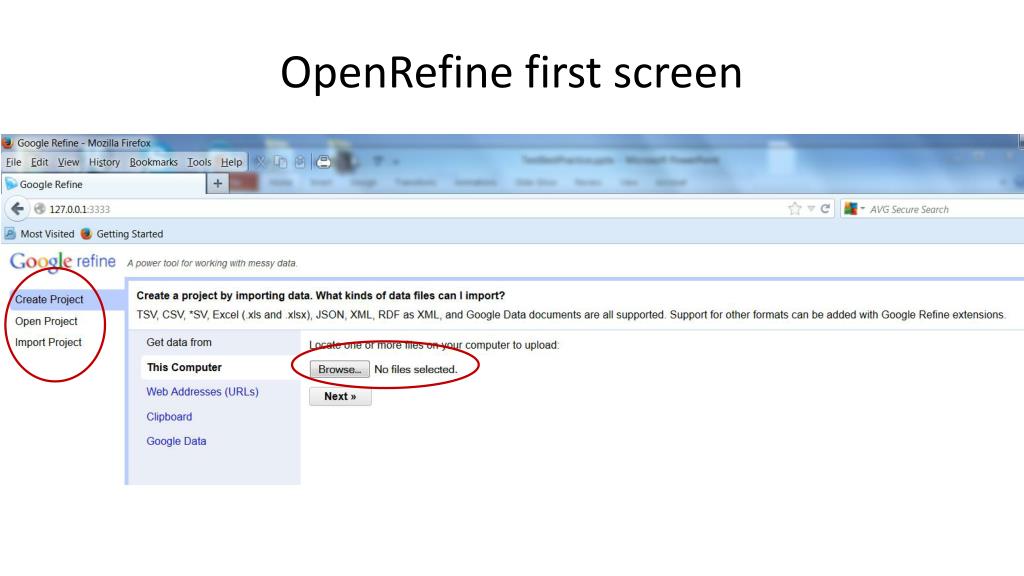Open a new tab with the plus button
The width and height of the screenshot is (1024, 576).
[217, 184]
